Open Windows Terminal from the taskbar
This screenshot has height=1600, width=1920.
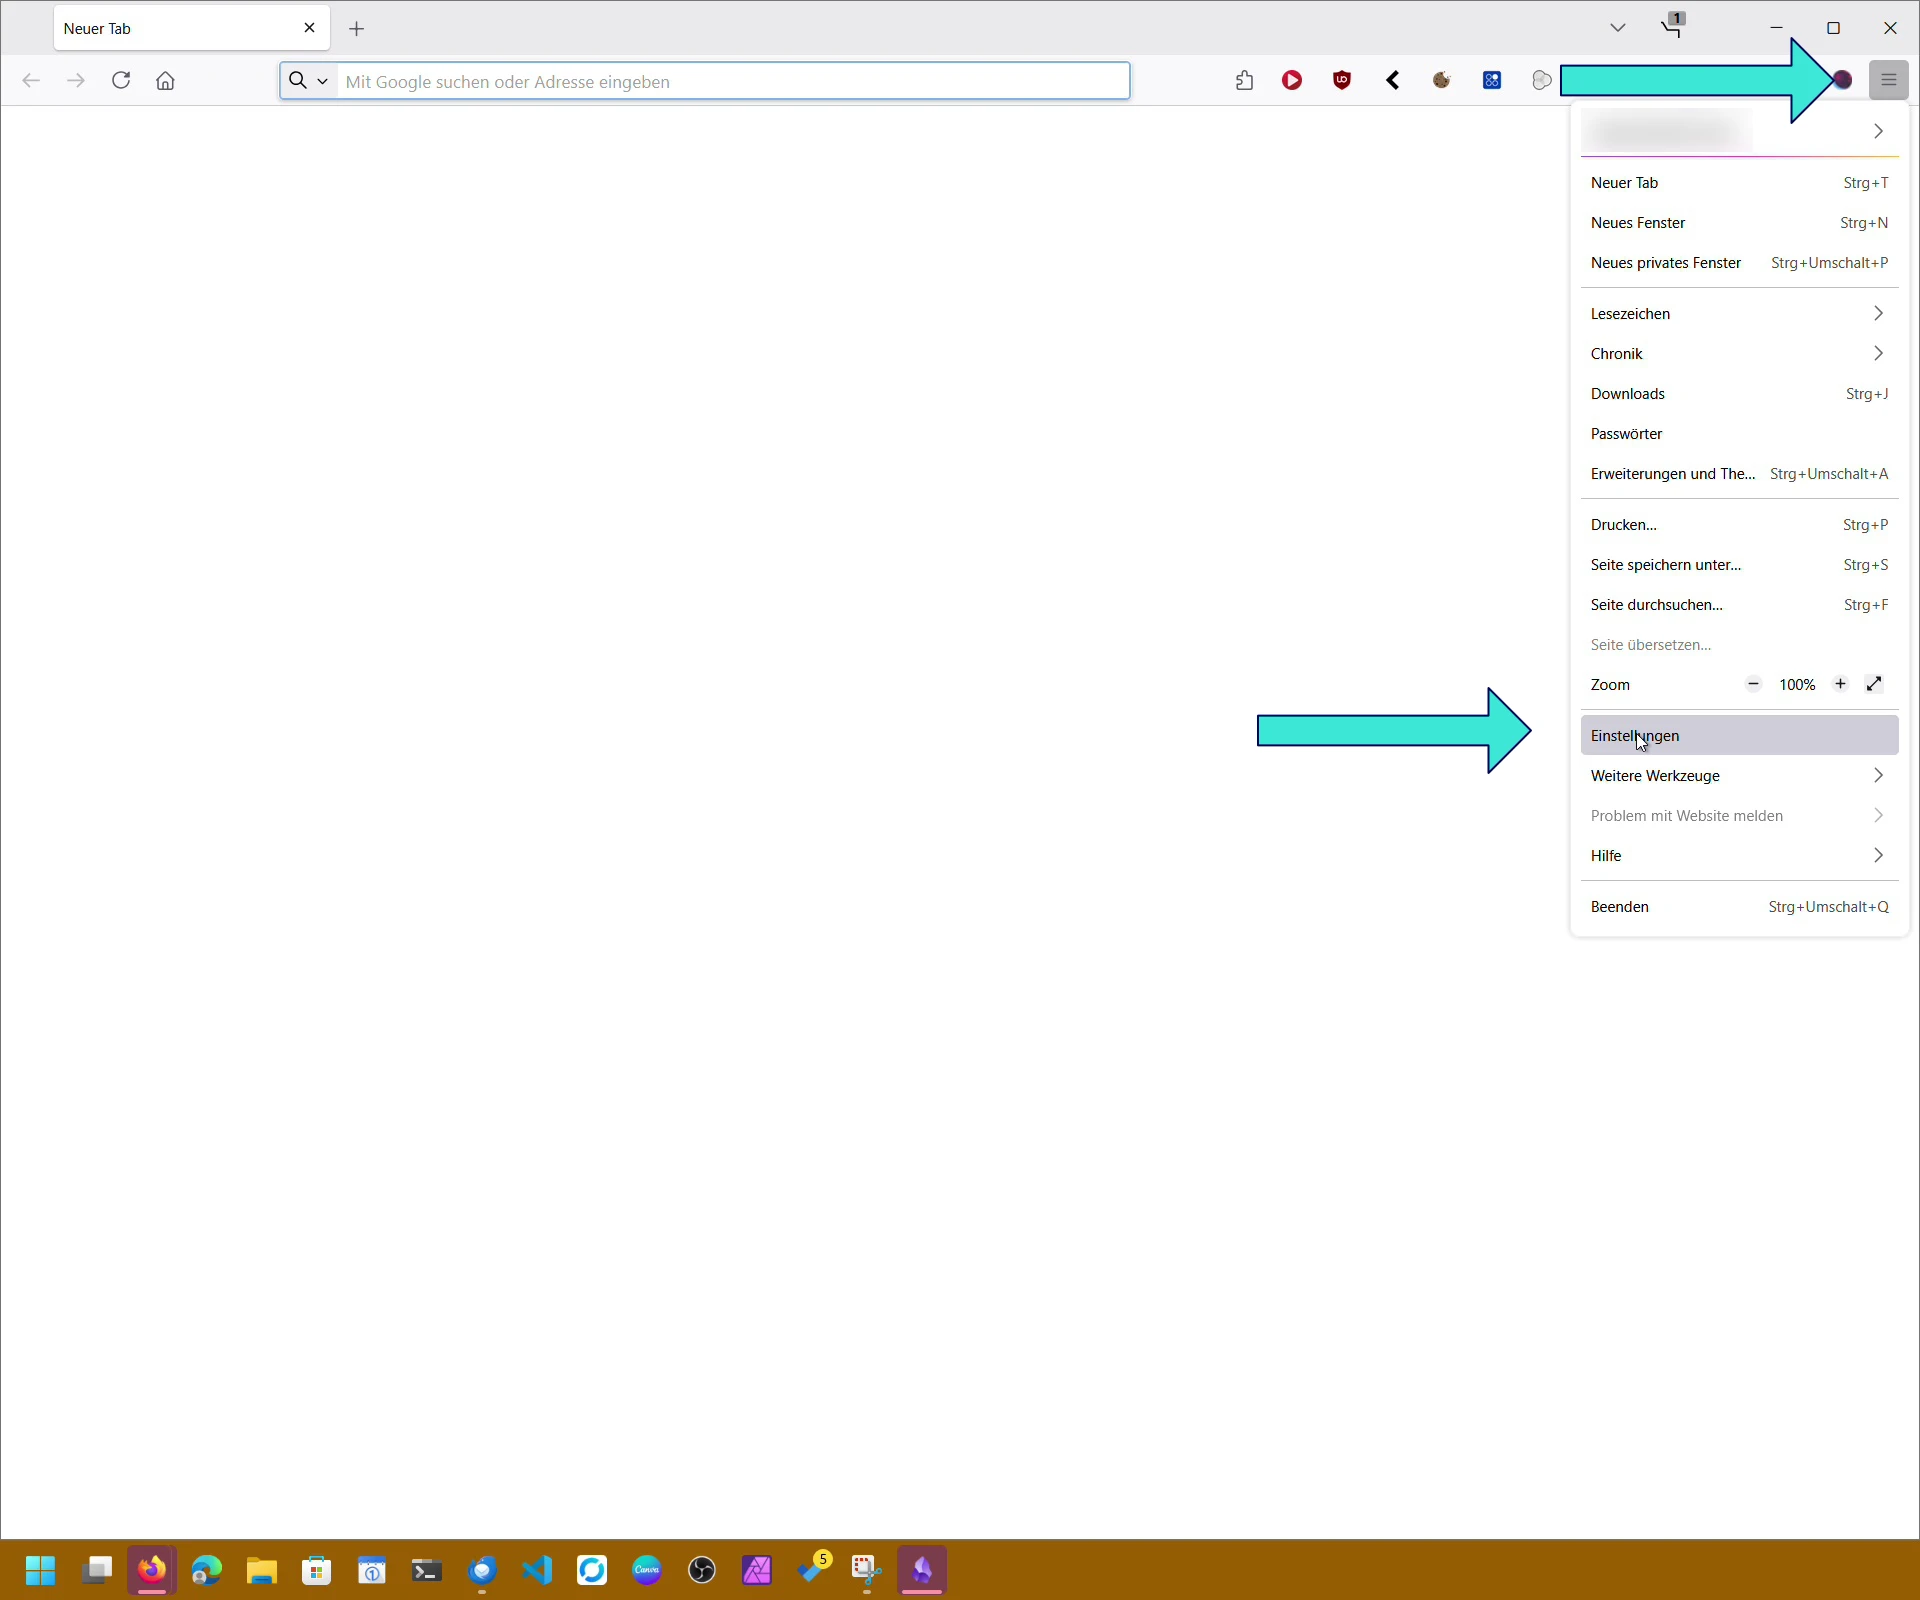coord(427,1571)
